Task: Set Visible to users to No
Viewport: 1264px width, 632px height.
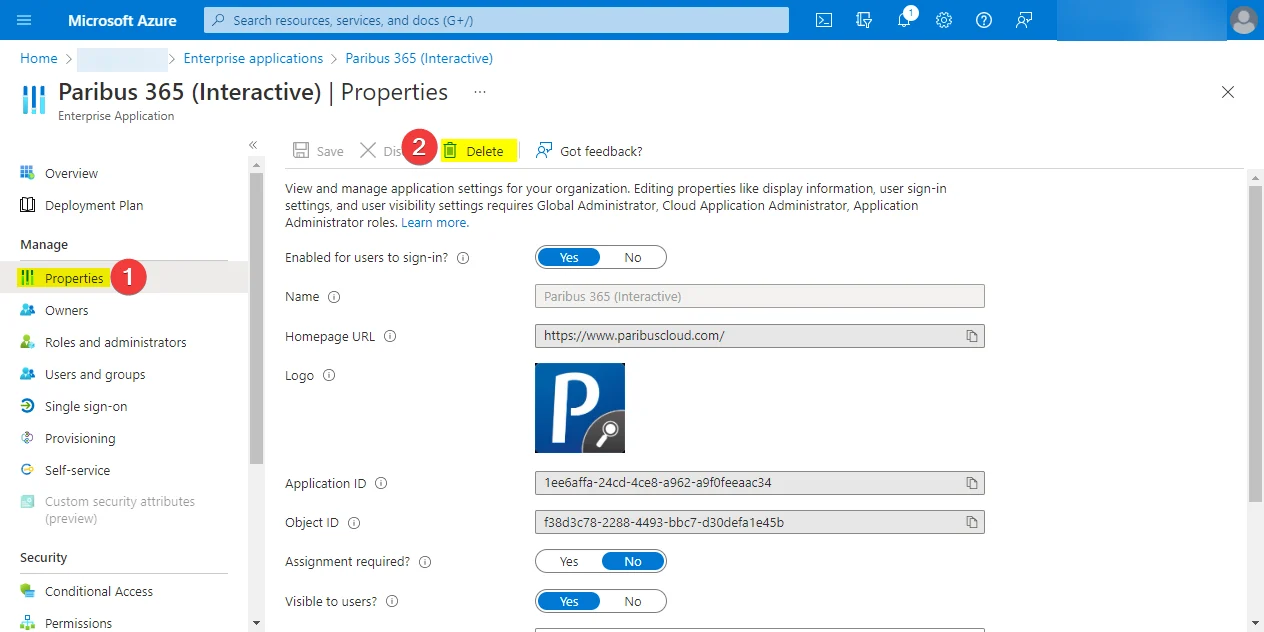Action: coord(633,601)
